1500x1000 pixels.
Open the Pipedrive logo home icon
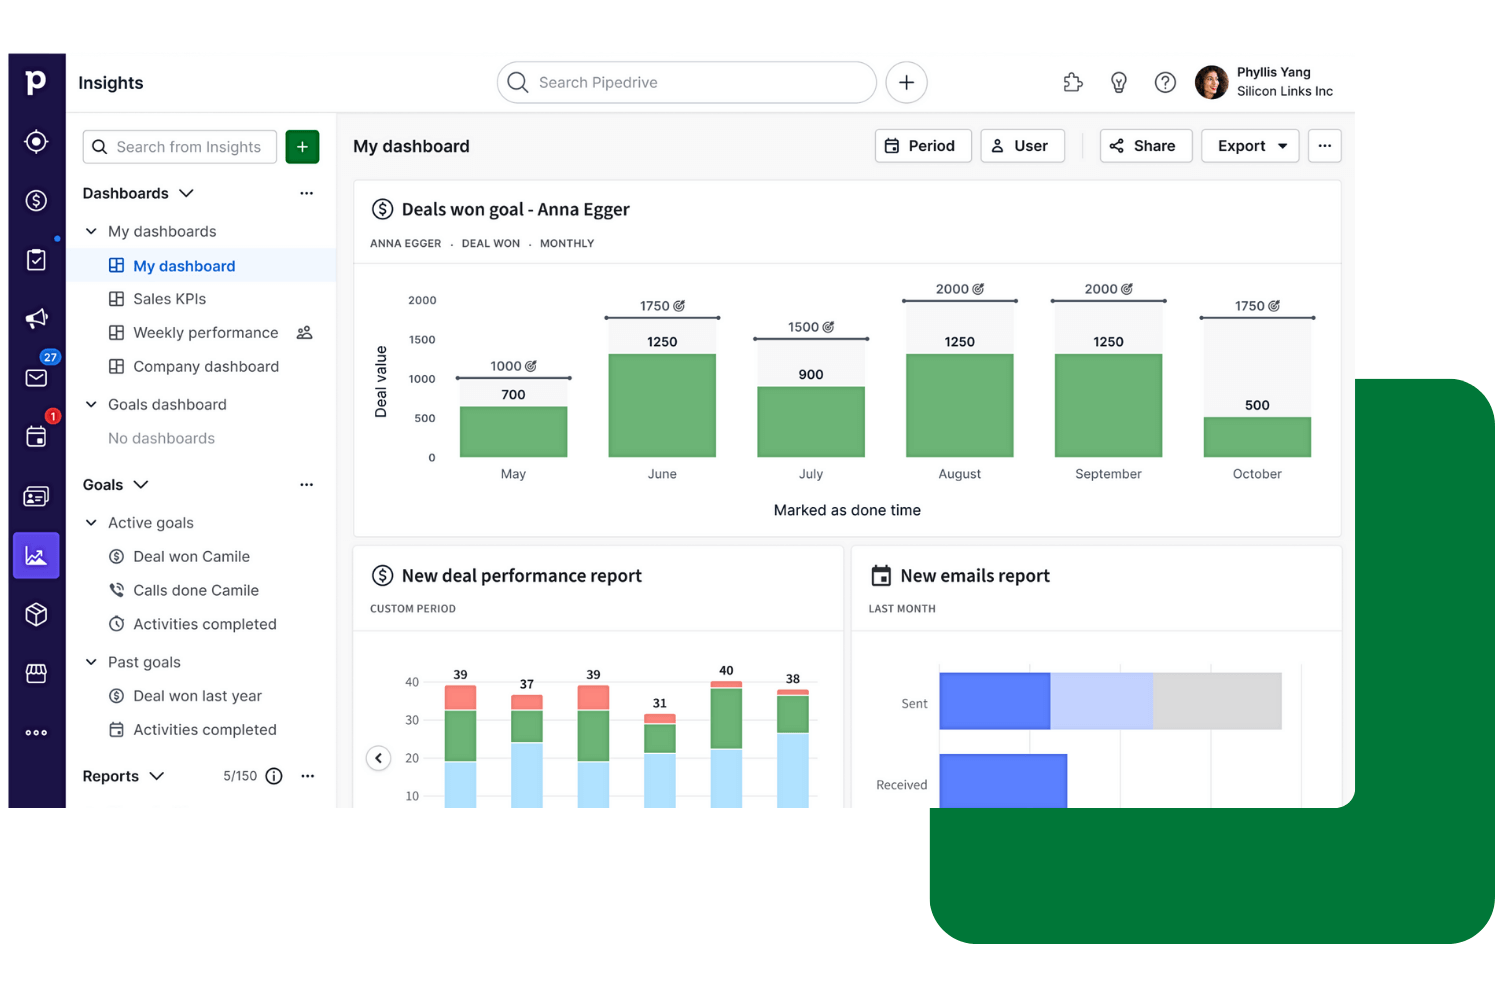pos(36,82)
